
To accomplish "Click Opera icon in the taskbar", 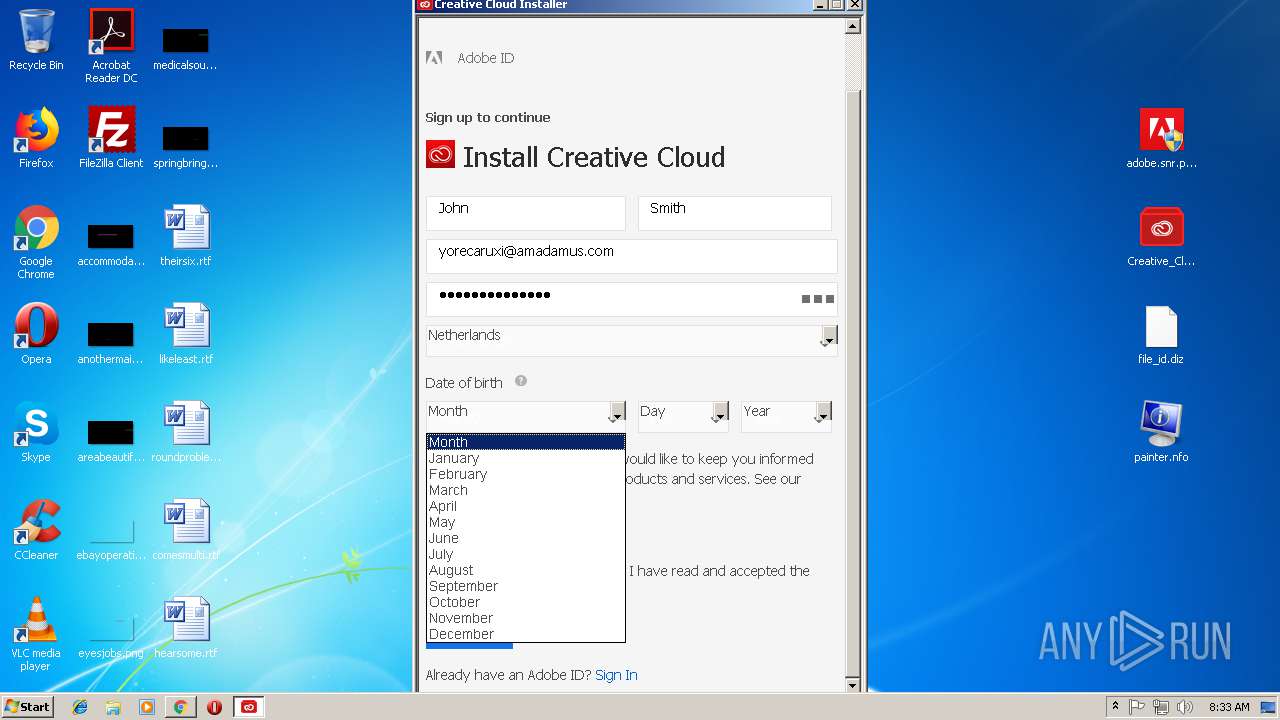I will [x=214, y=707].
